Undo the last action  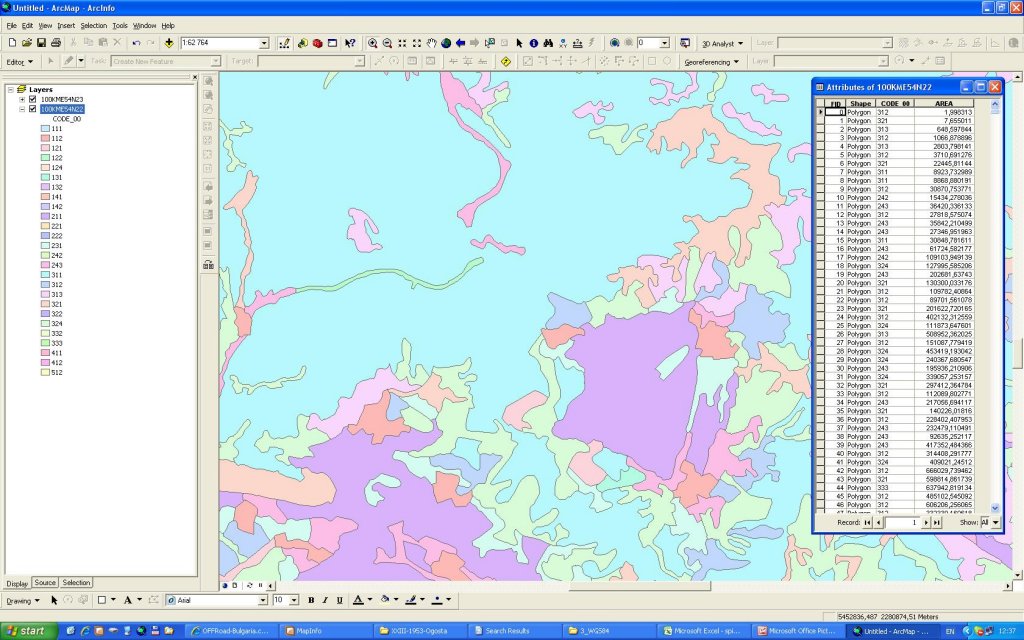coord(136,42)
